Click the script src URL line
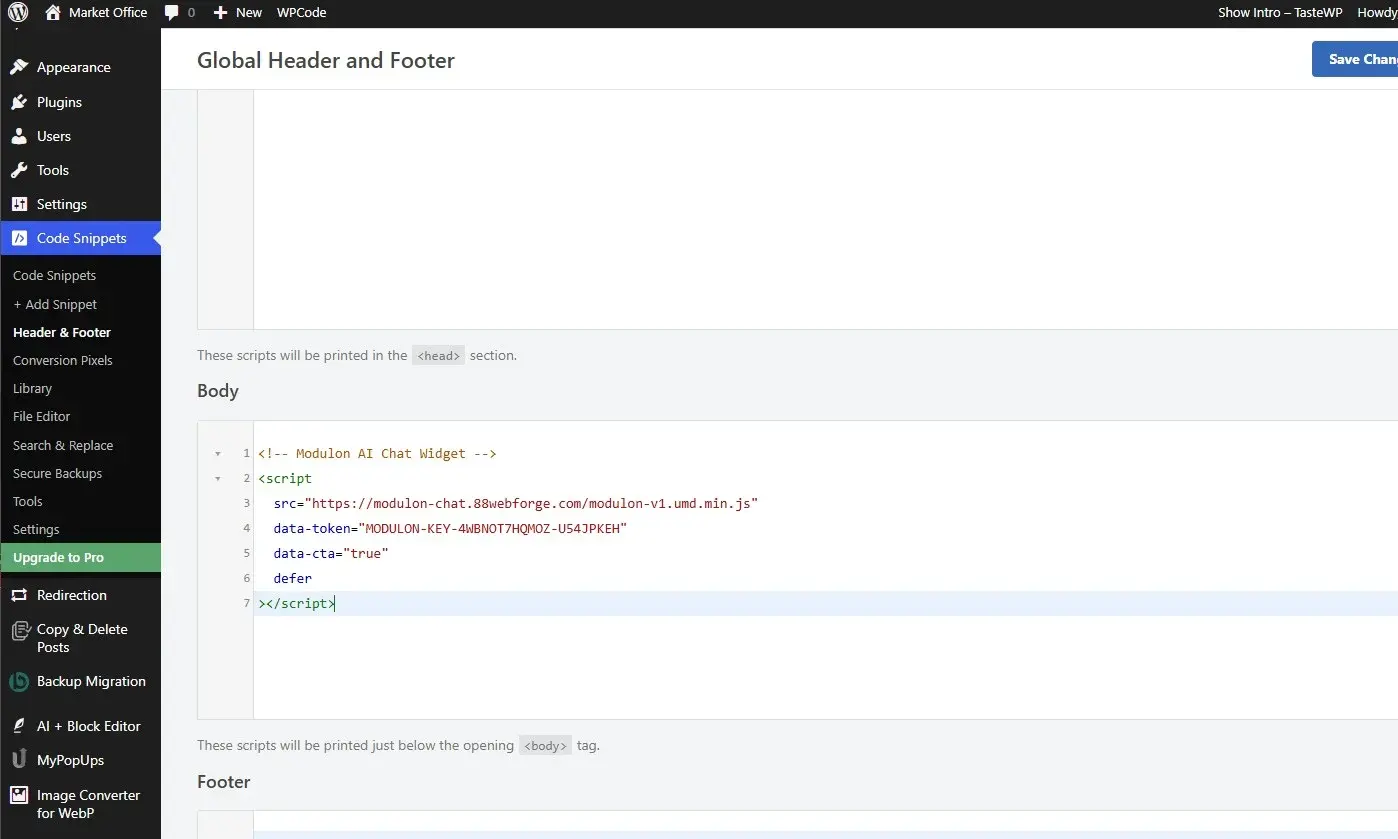The width and height of the screenshot is (1398, 839). tap(516, 504)
